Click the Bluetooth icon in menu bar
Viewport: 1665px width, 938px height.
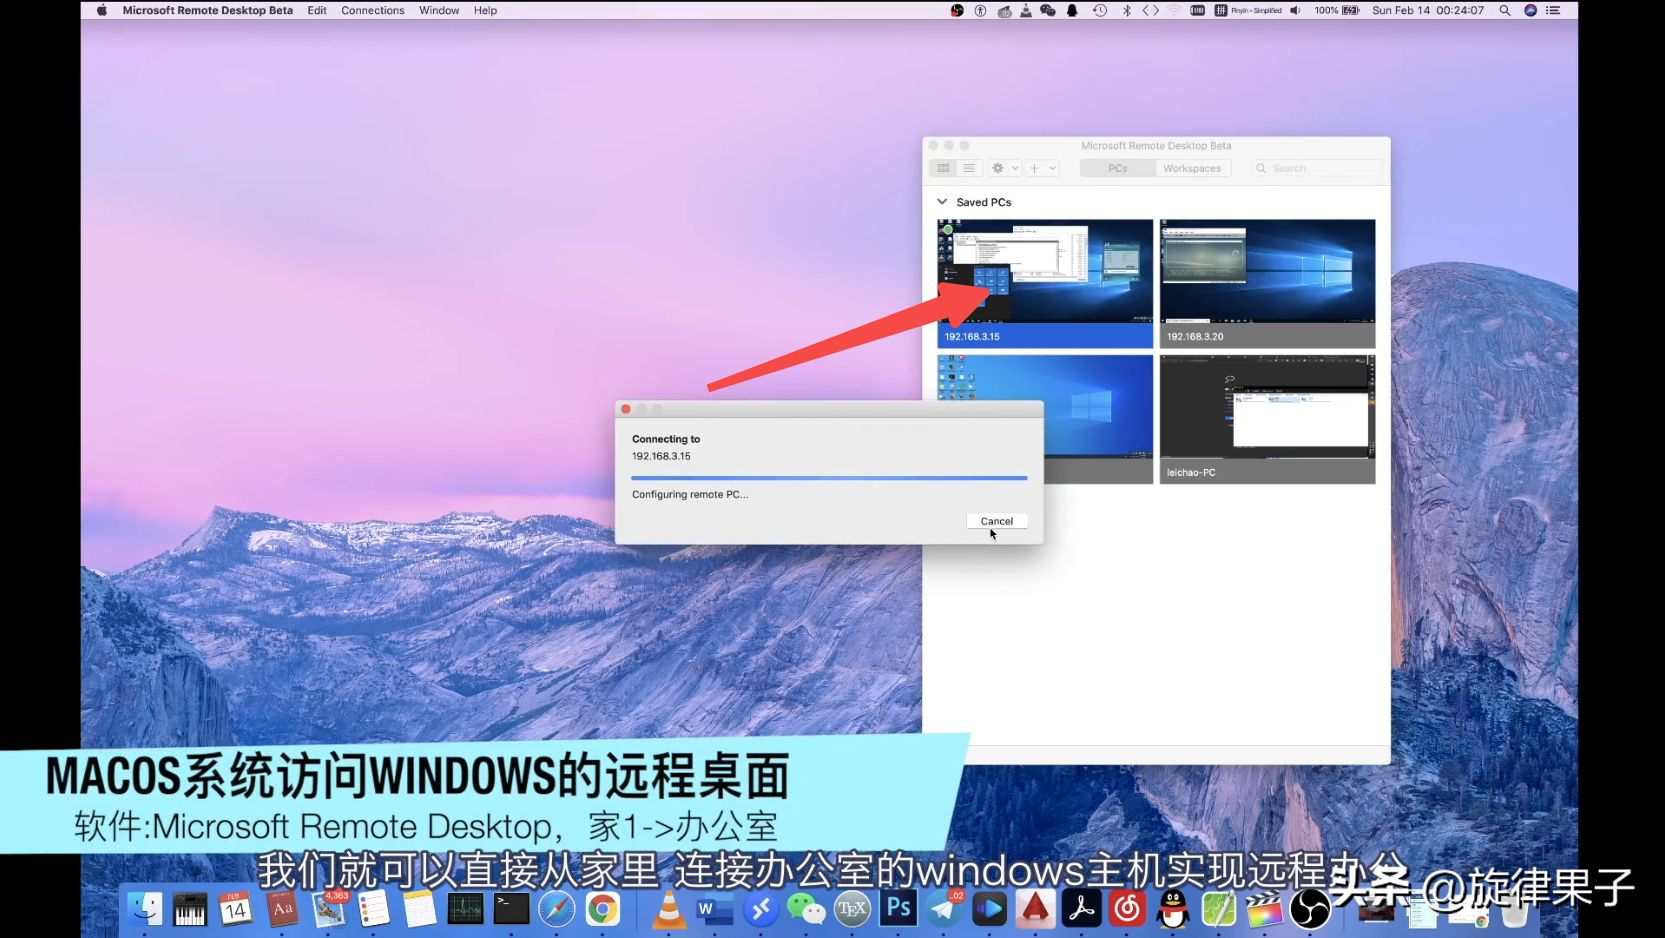[x=1126, y=10]
